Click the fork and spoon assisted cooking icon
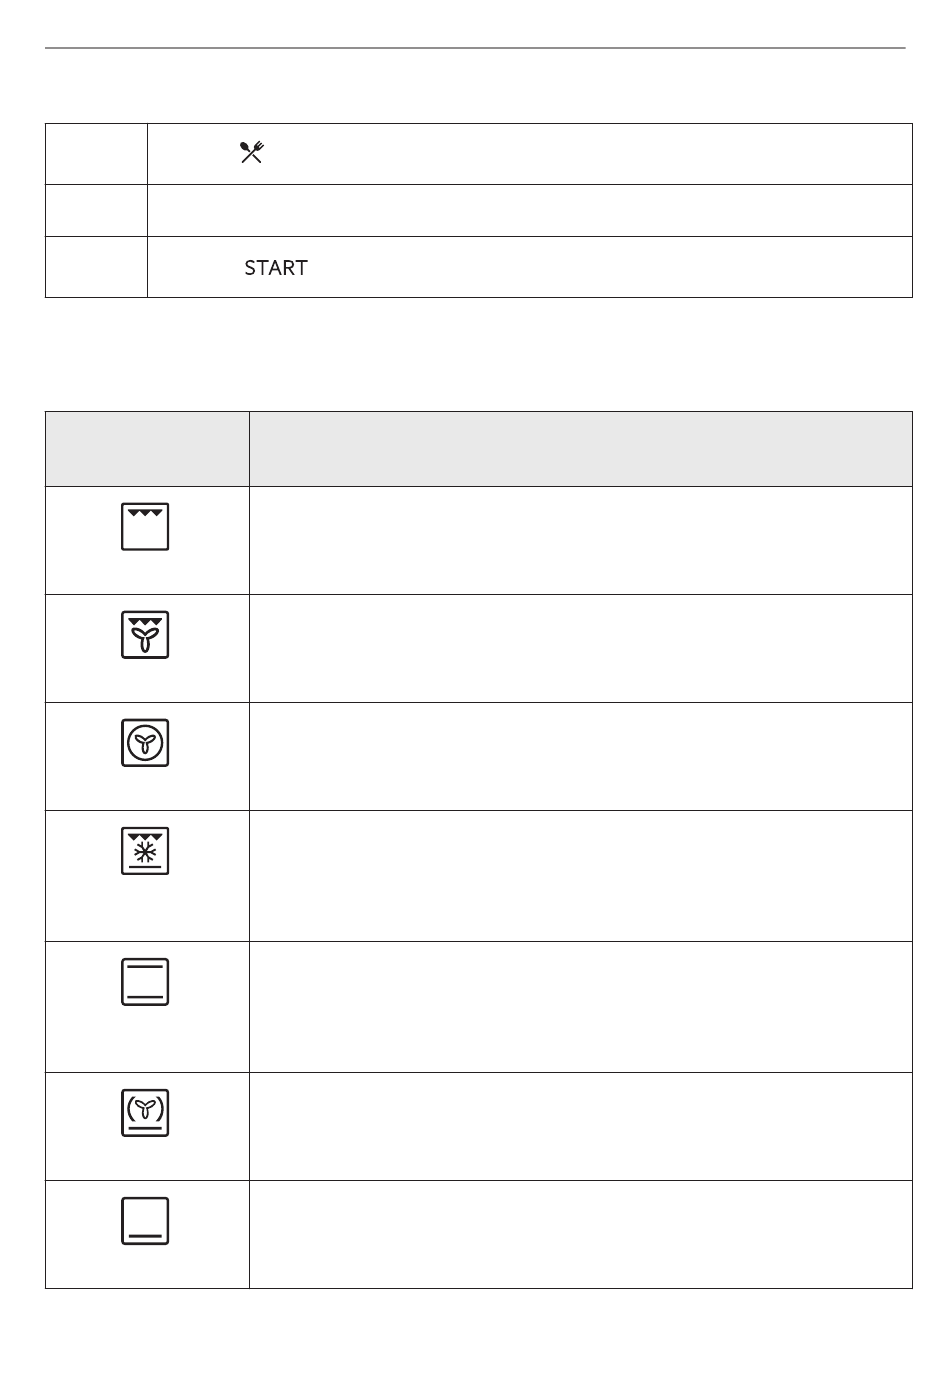This screenshot has height=1374, width=950. click(251, 152)
